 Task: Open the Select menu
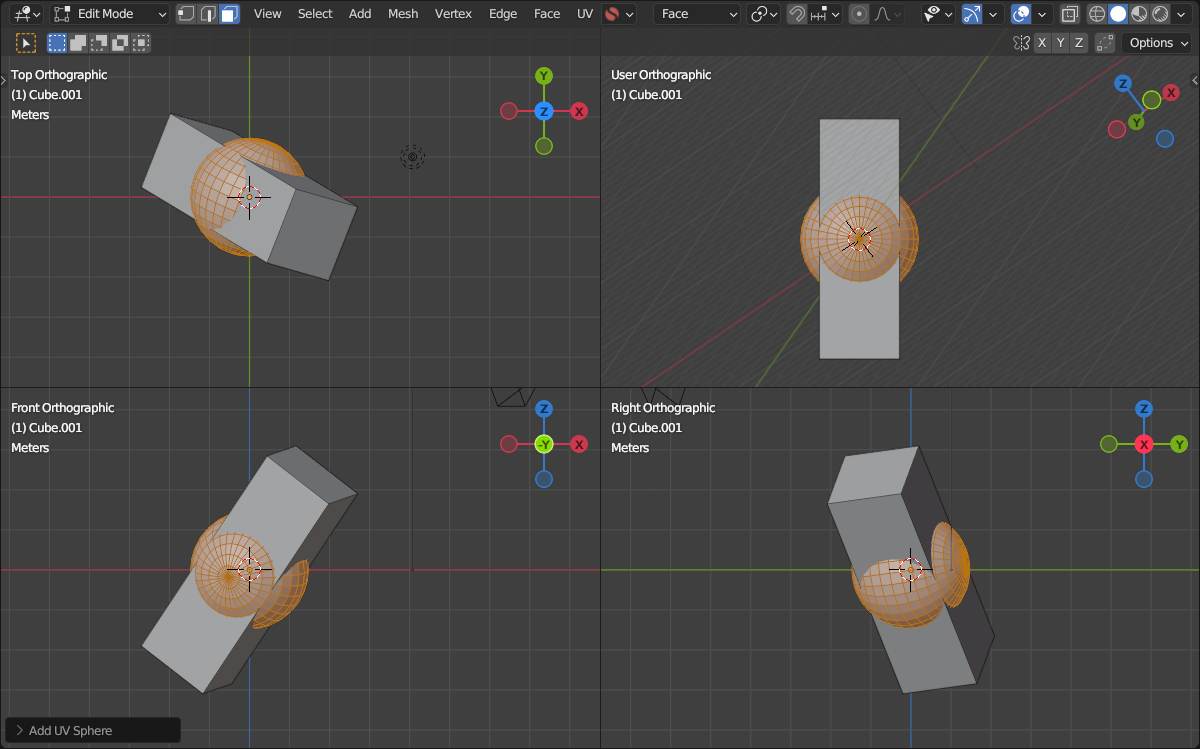[x=315, y=14]
